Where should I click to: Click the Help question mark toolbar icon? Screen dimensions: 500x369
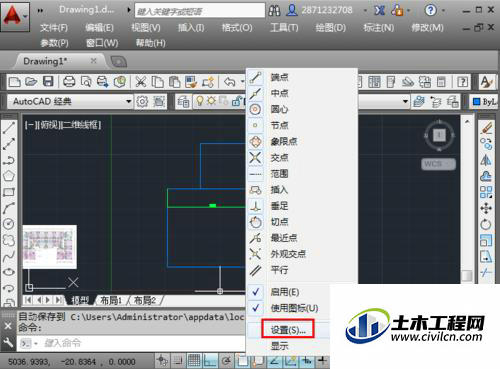[x=463, y=82]
